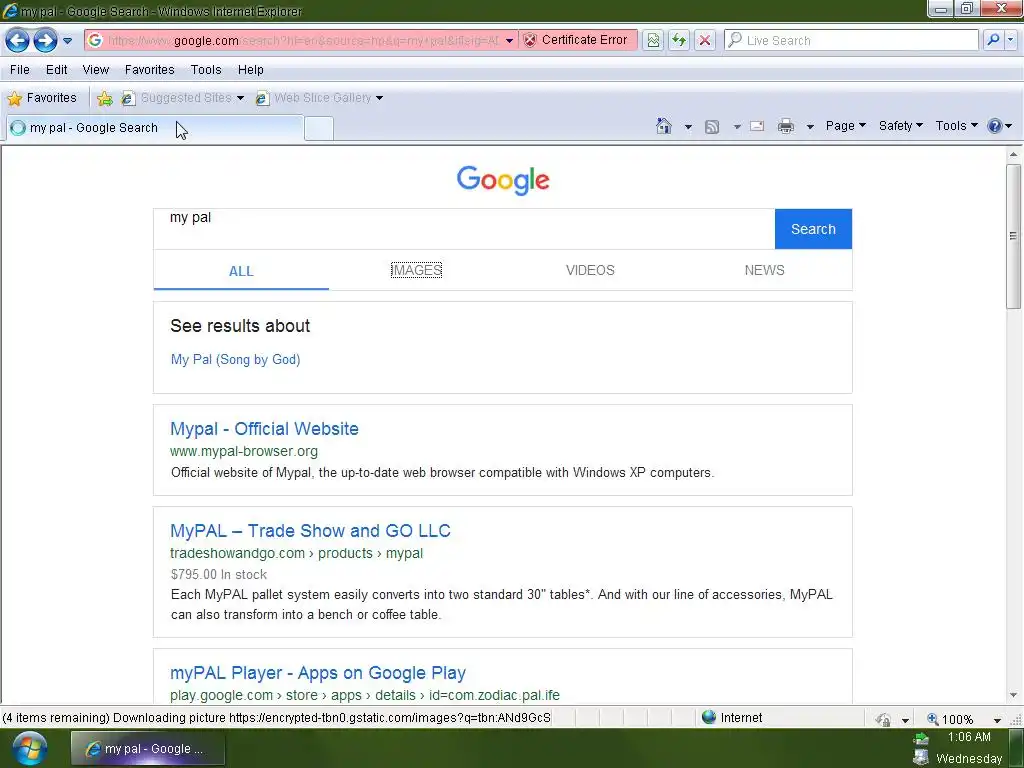Click the Compatibility View icon

point(653,40)
